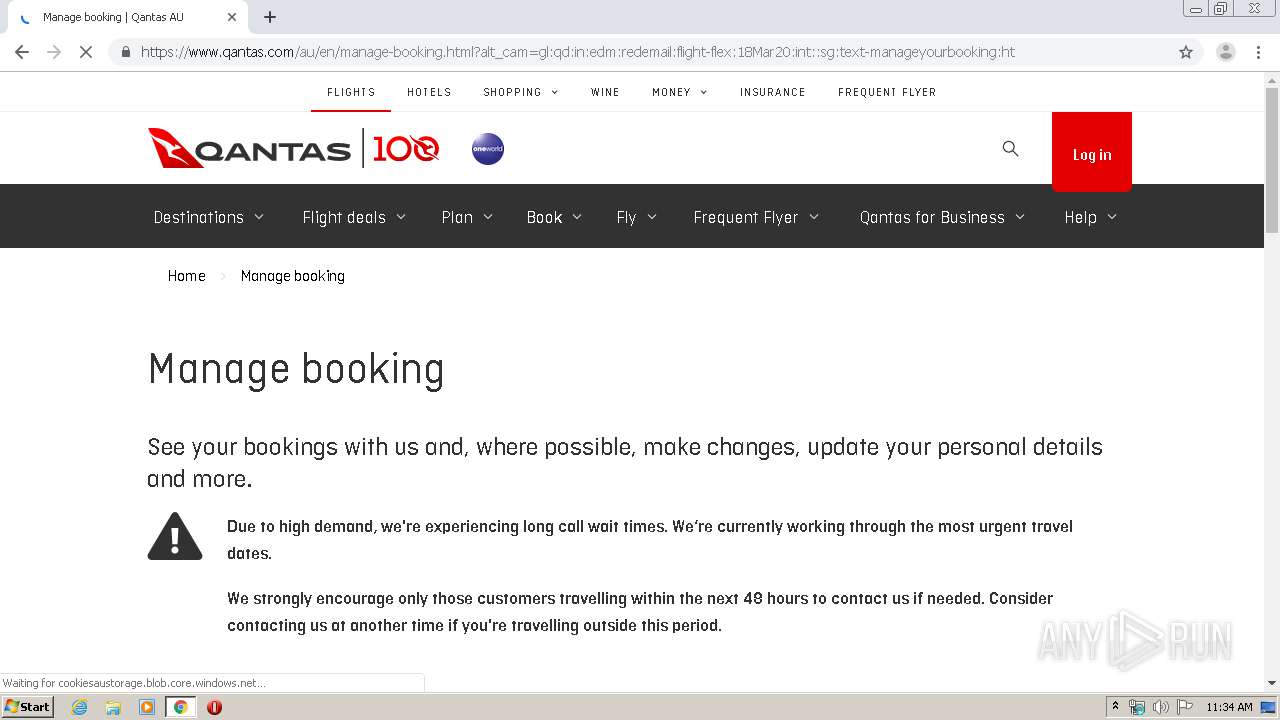Go to the Hotels top link
The height and width of the screenshot is (720, 1280).
[x=429, y=92]
